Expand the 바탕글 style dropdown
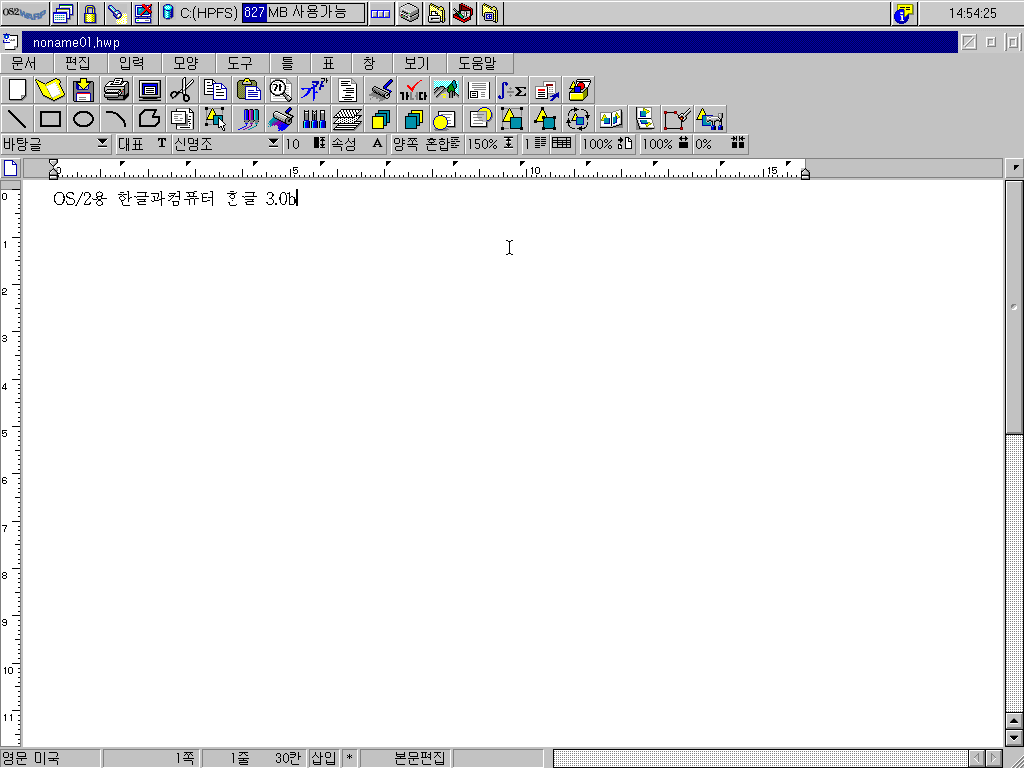The image size is (1024, 768). point(103,144)
